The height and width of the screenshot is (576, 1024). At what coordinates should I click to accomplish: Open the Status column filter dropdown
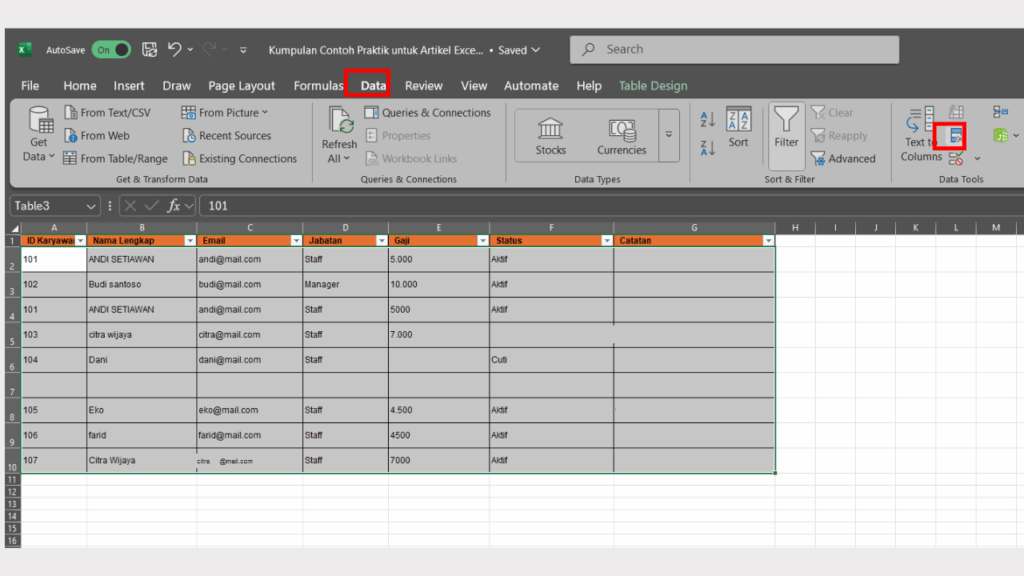(x=608, y=240)
